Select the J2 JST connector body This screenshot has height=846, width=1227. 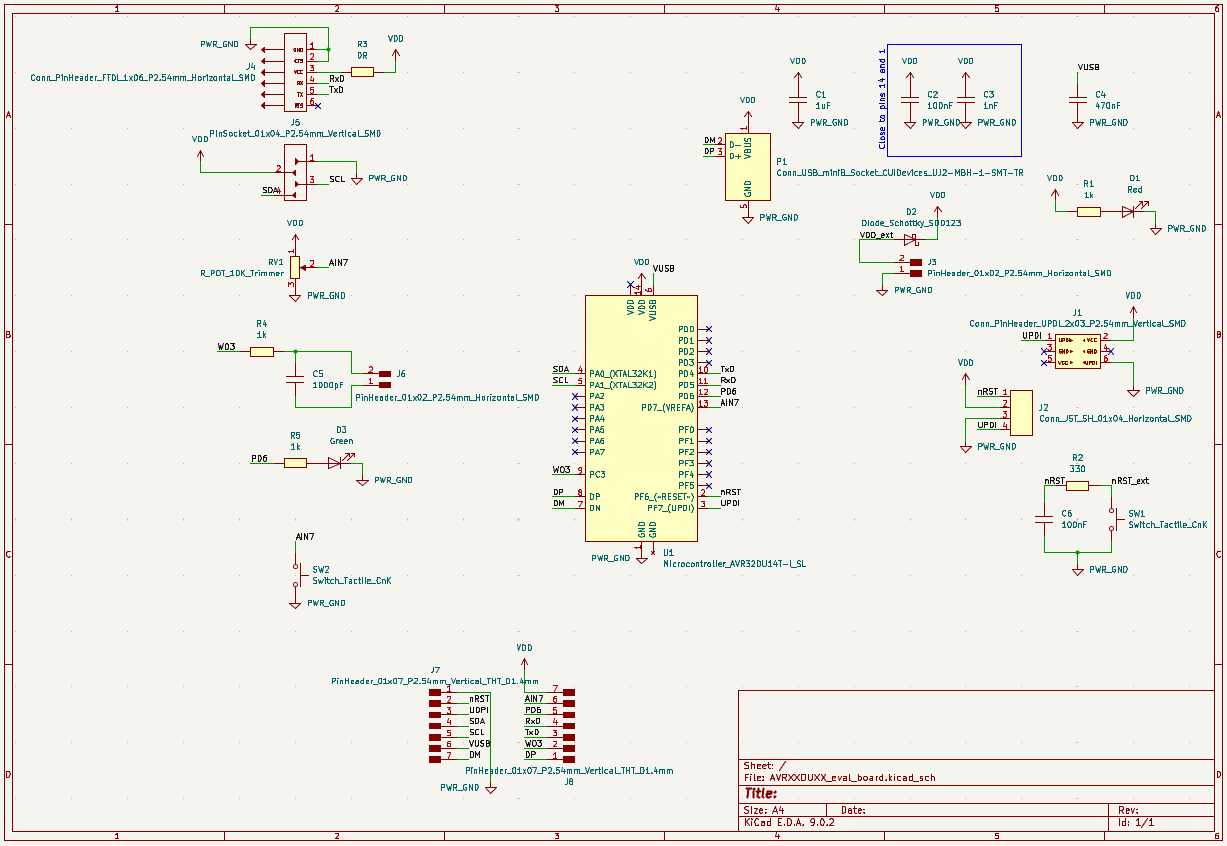(x=1022, y=411)
